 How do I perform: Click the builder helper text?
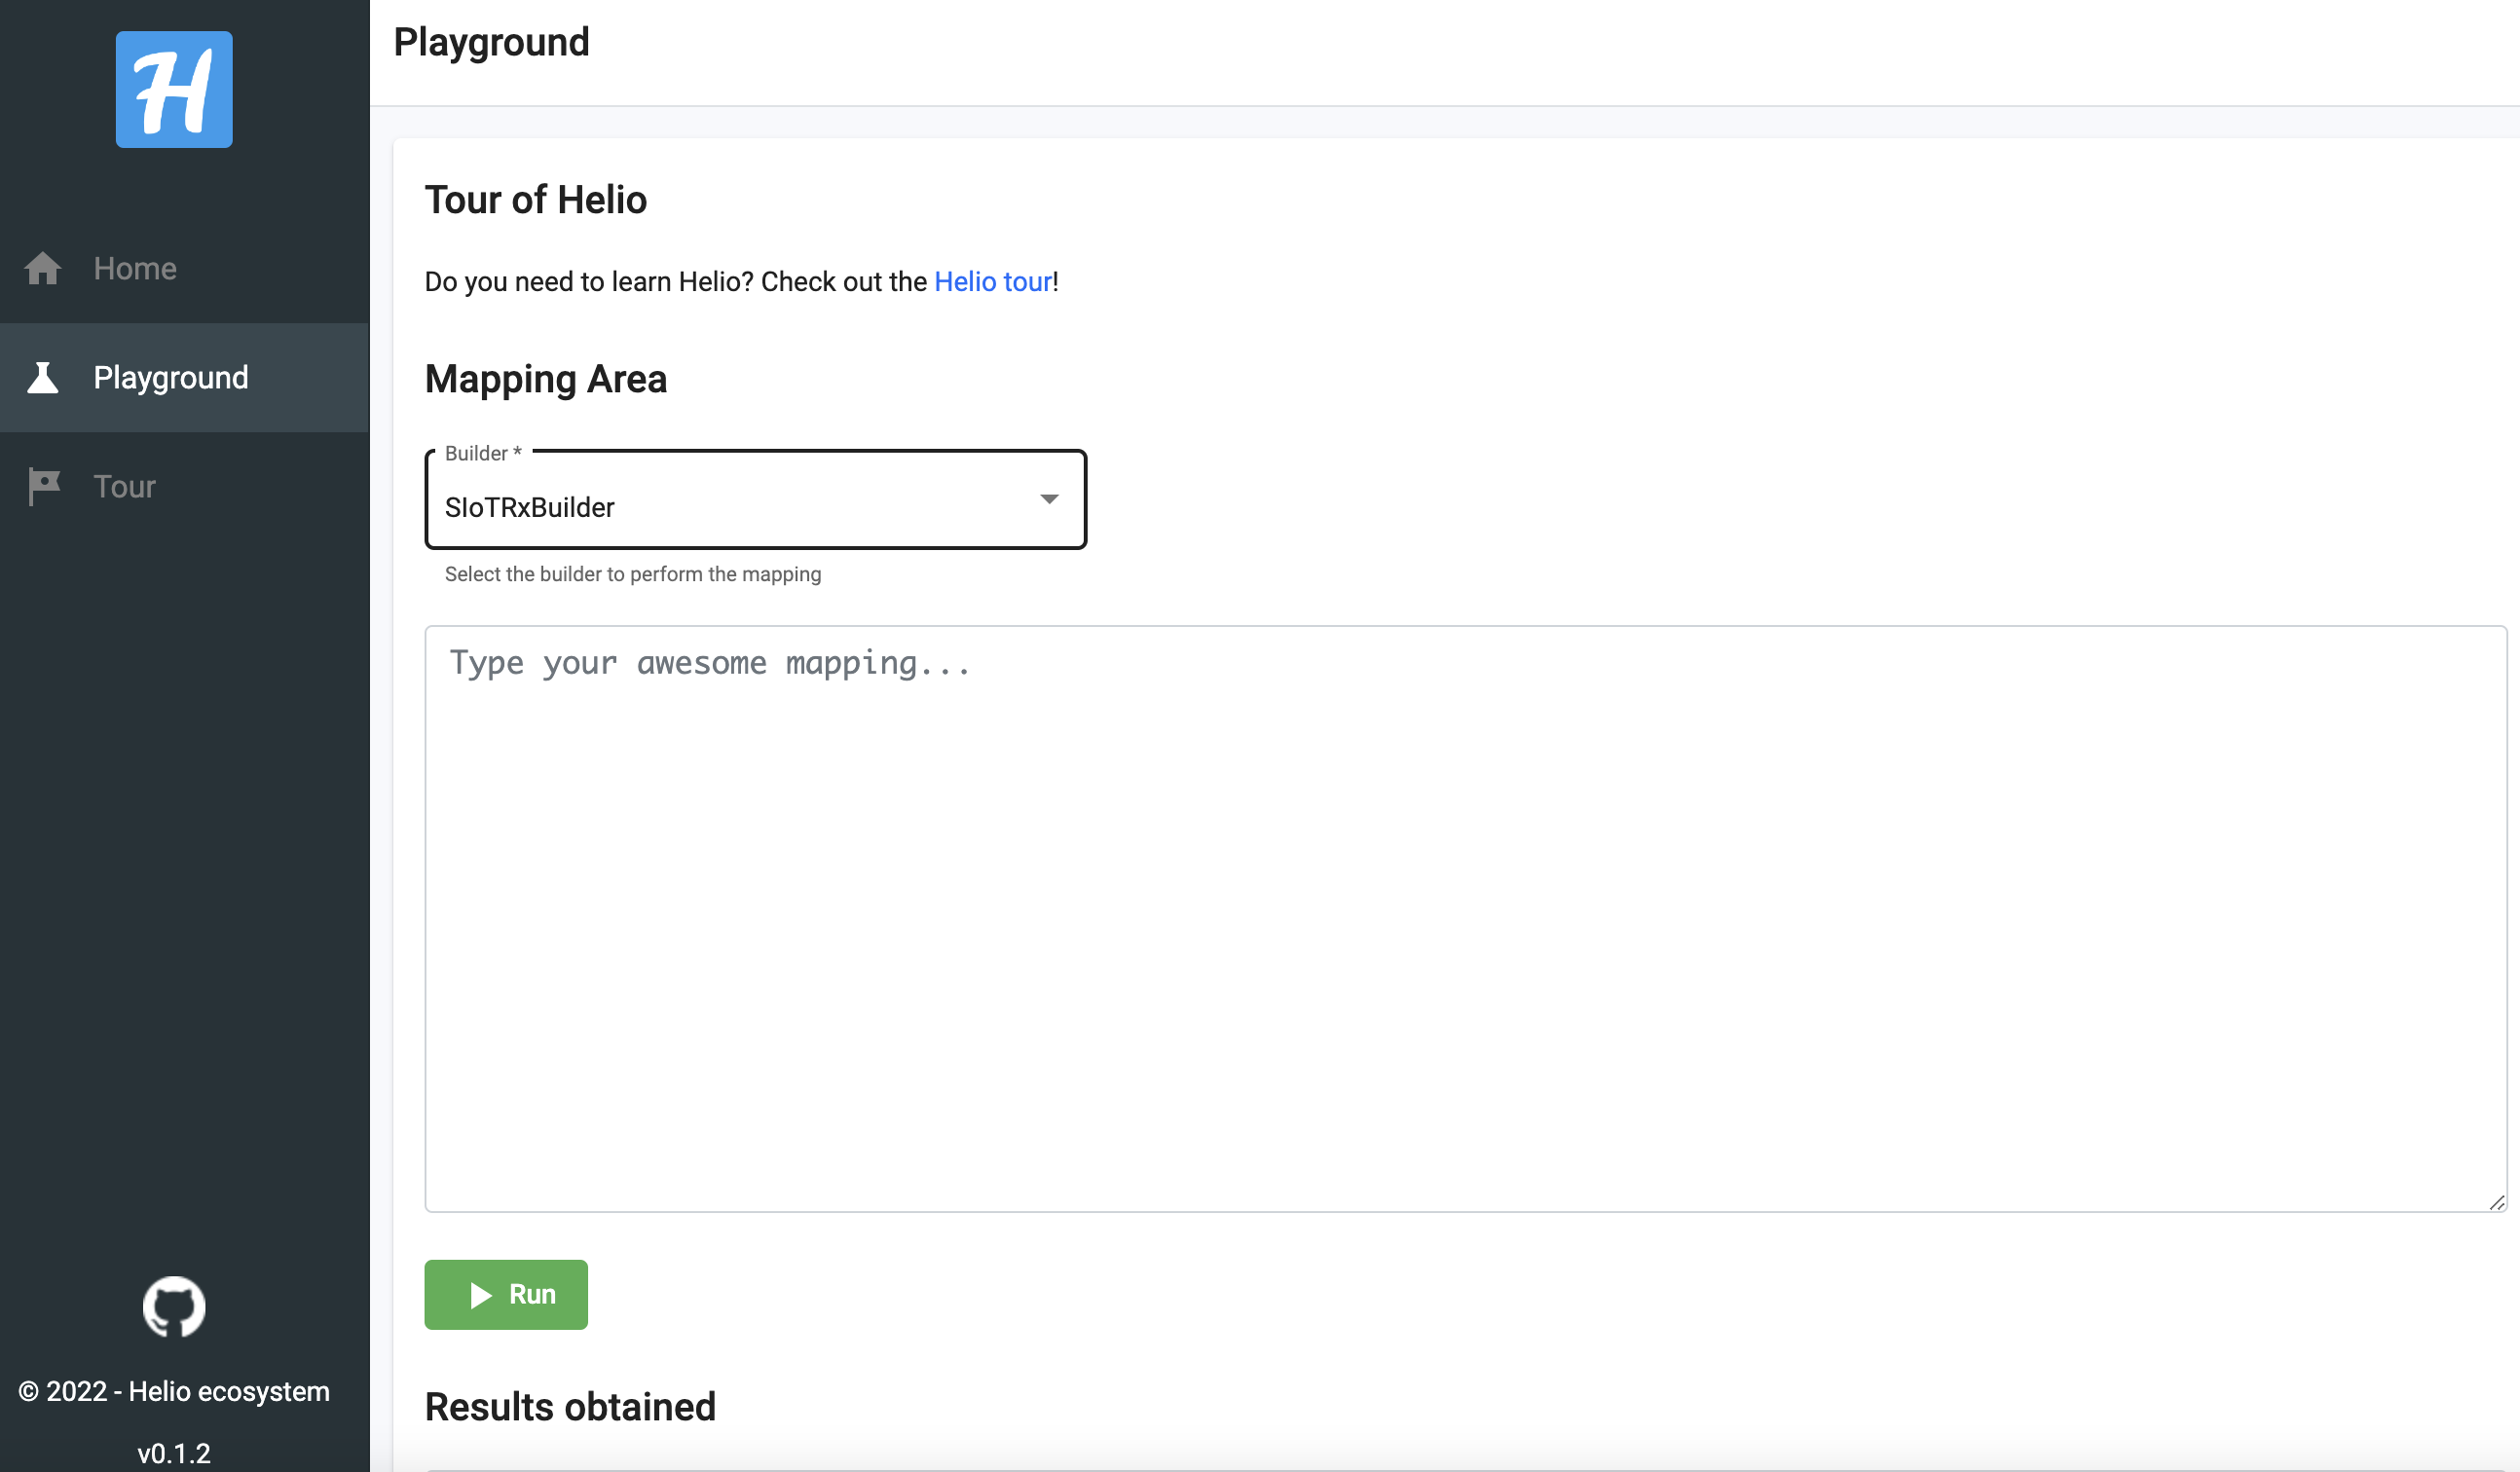coord(633,575)
